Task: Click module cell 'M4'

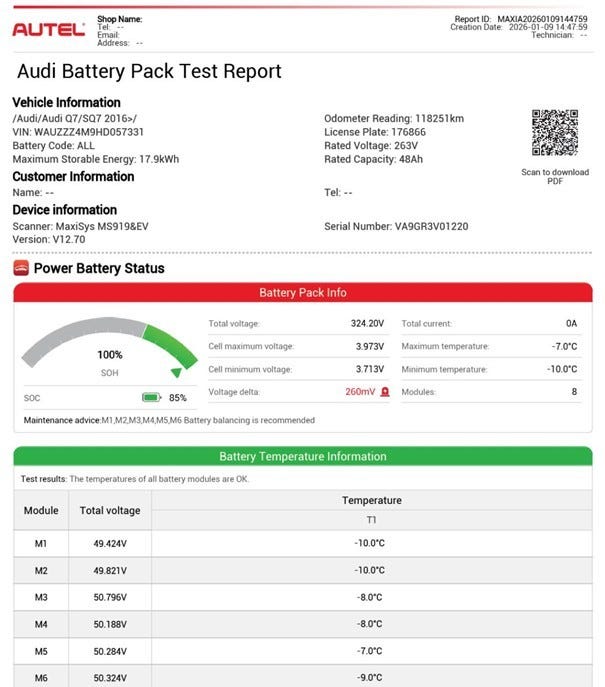Action: [41, 624]
